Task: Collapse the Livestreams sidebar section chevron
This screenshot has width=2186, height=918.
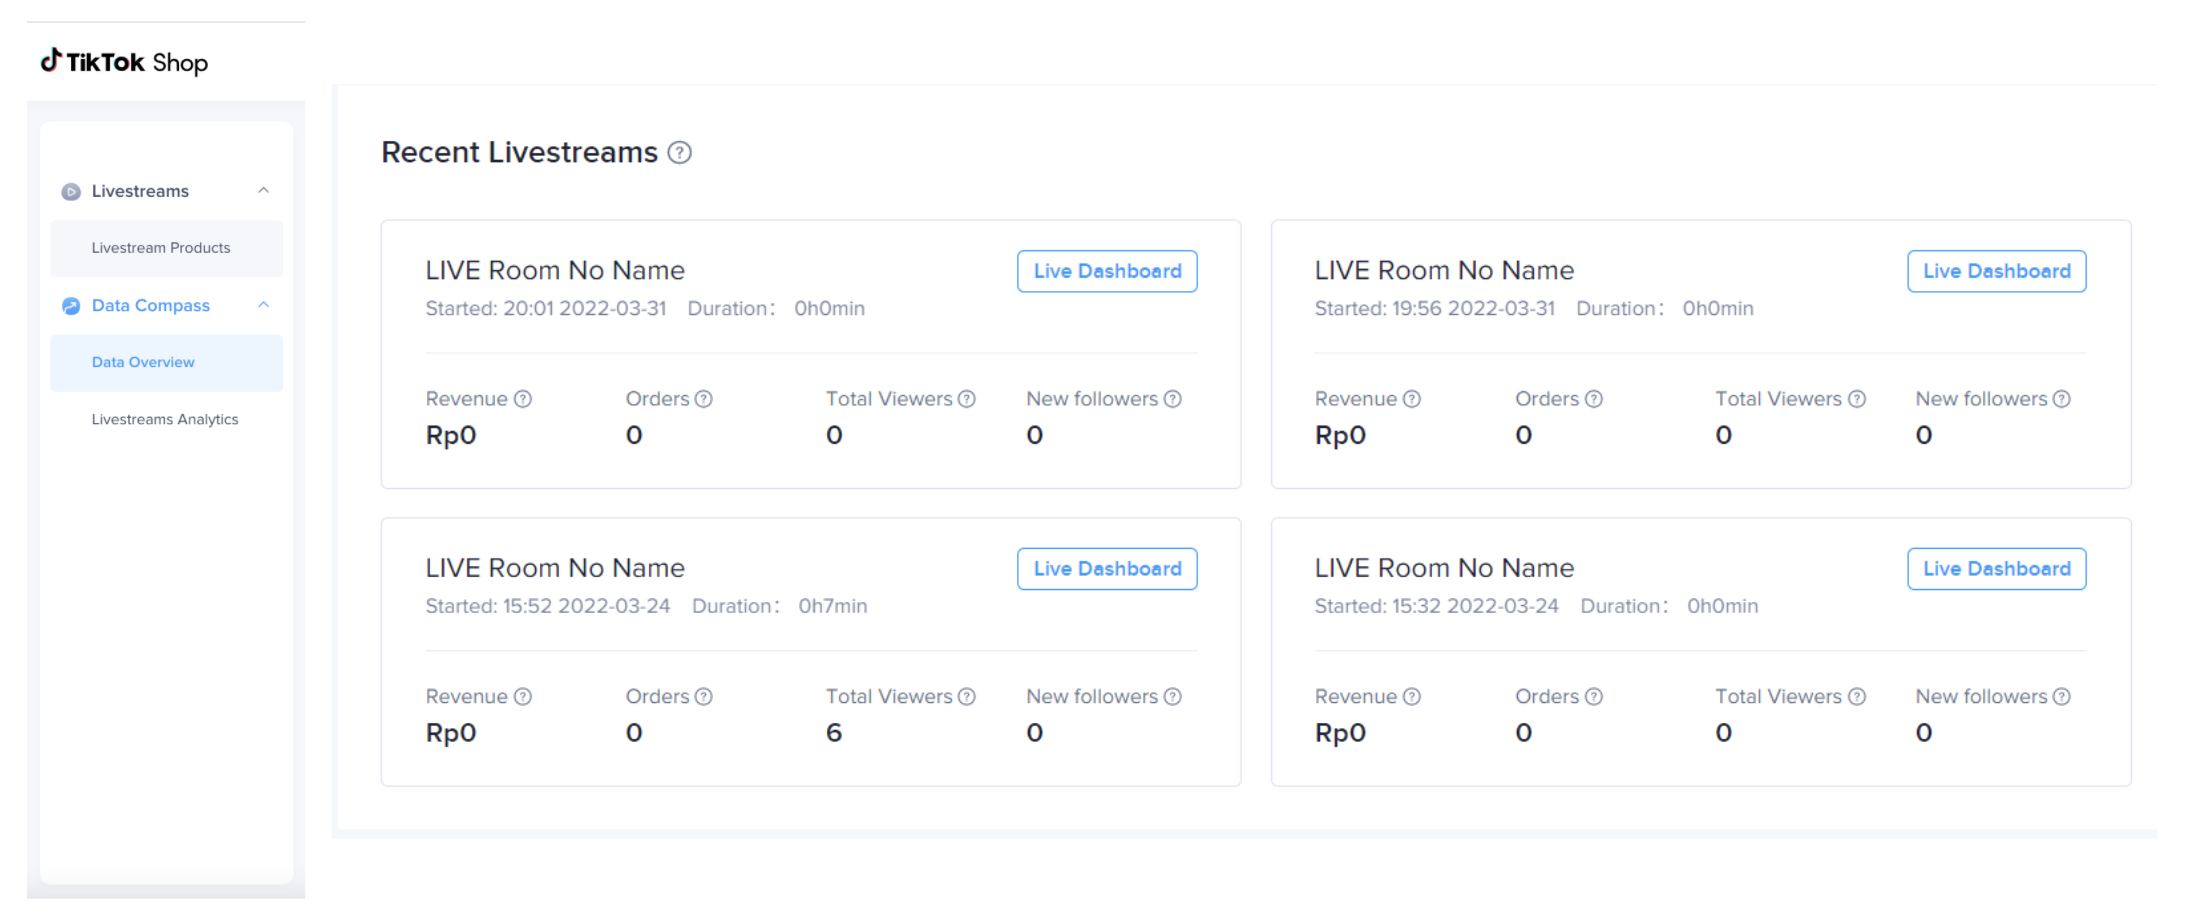Action: click(x=264, y=191)
